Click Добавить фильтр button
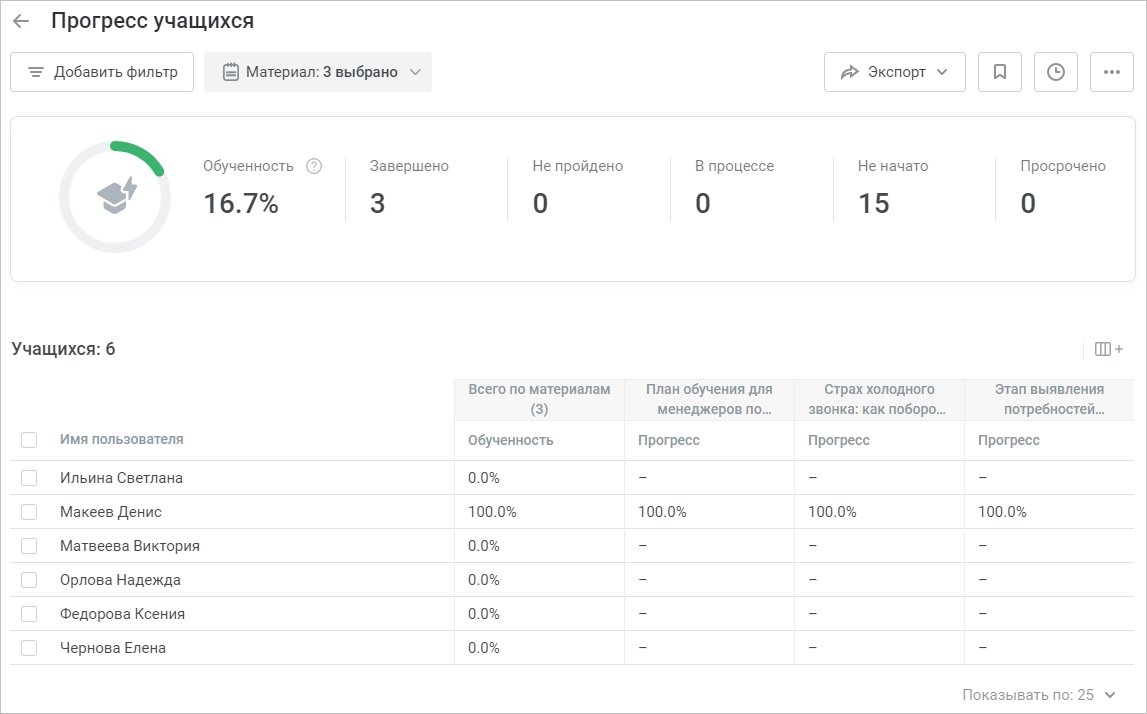Viewport: 1147px width, 714px height. coord(102,72)
